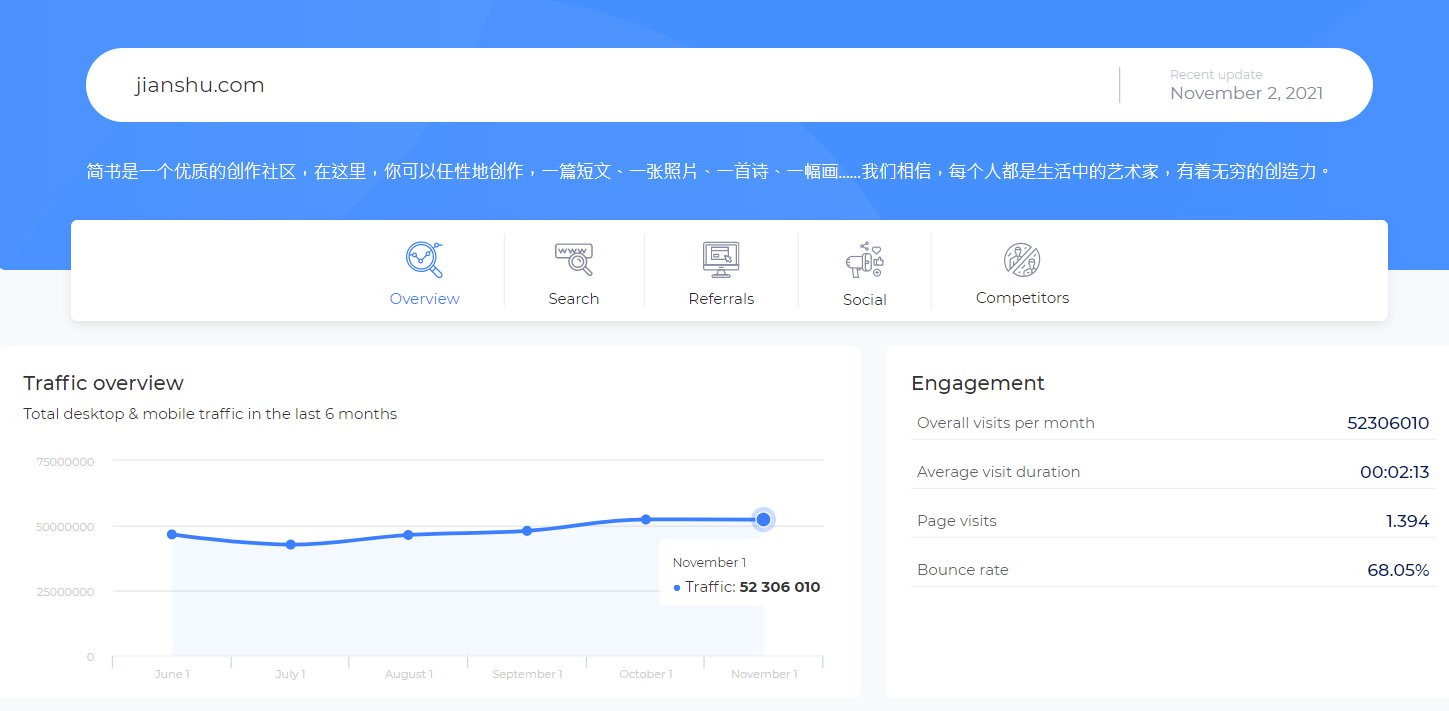Click the Competitors circular icon
Image resolution: width=1449 pixels, height=711 pixels.
[1022, 260]
